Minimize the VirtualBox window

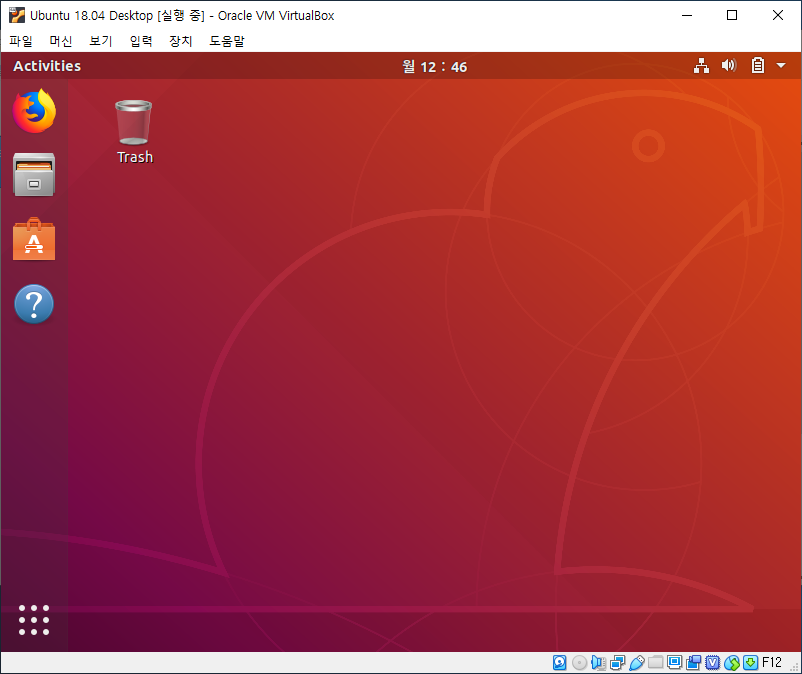coord(687,15)
